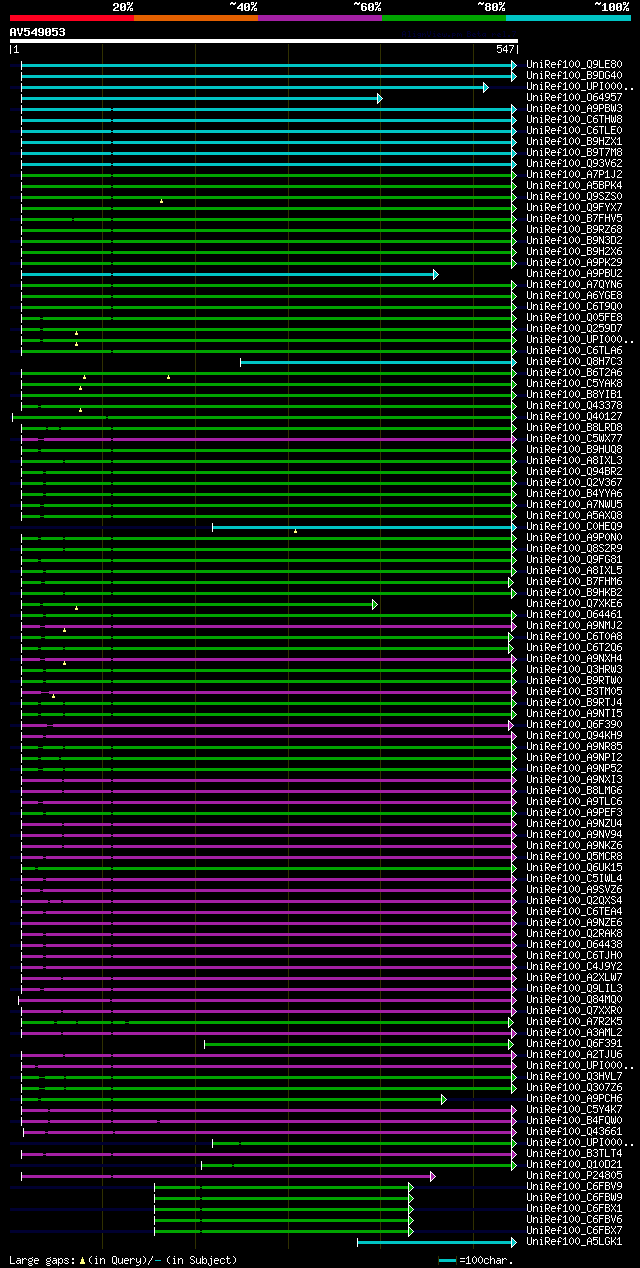This screenshot has height=1268, width=640.
Task: Select the UniRef100_B8LMG6 label
Action: pos(574,790)
